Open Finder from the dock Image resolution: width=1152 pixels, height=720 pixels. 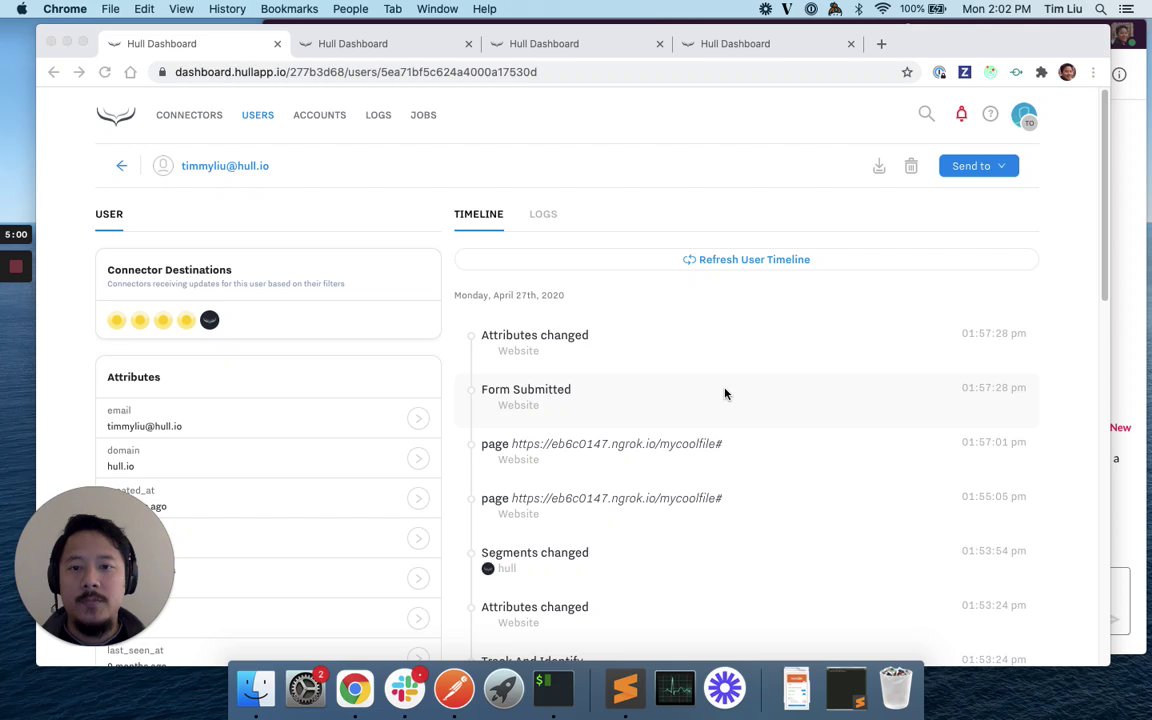[x=256, y=688]
